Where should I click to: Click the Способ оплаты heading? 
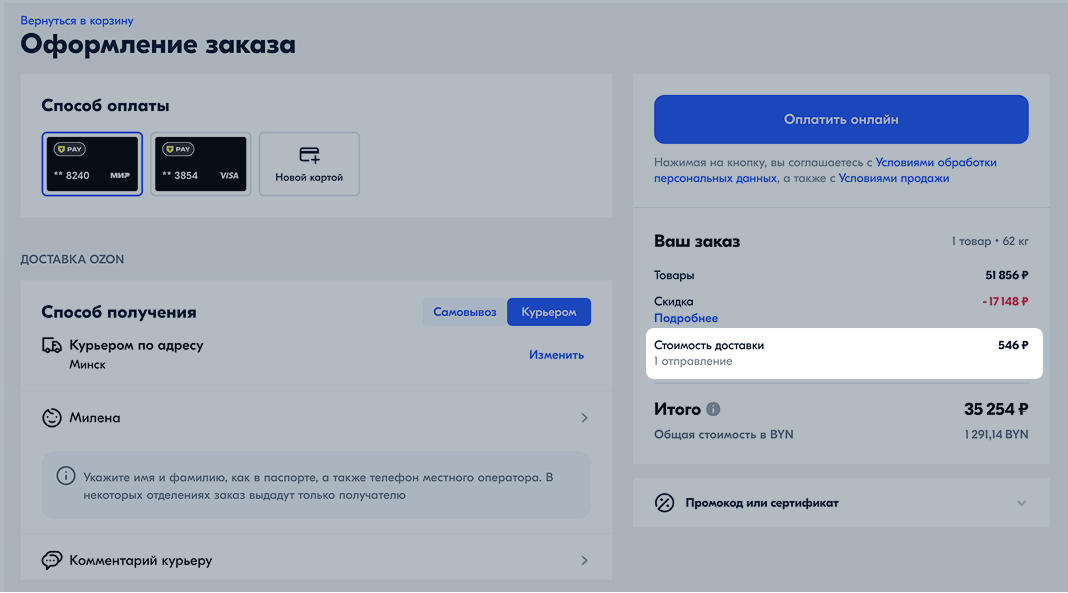(106, 106)
